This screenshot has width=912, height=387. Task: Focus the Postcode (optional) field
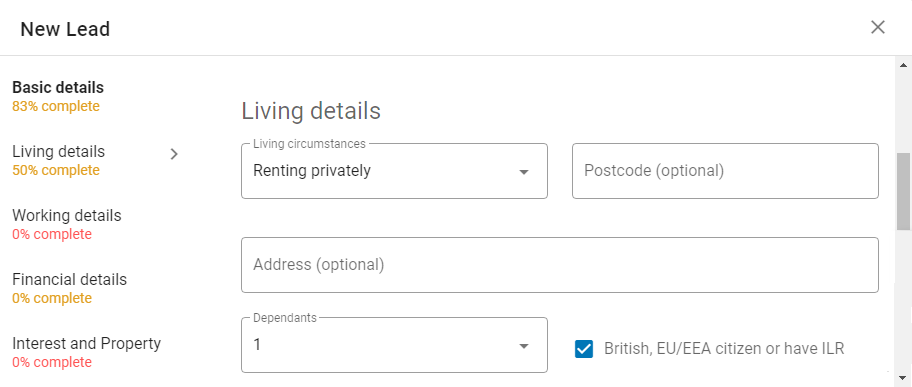click(725, 171)
